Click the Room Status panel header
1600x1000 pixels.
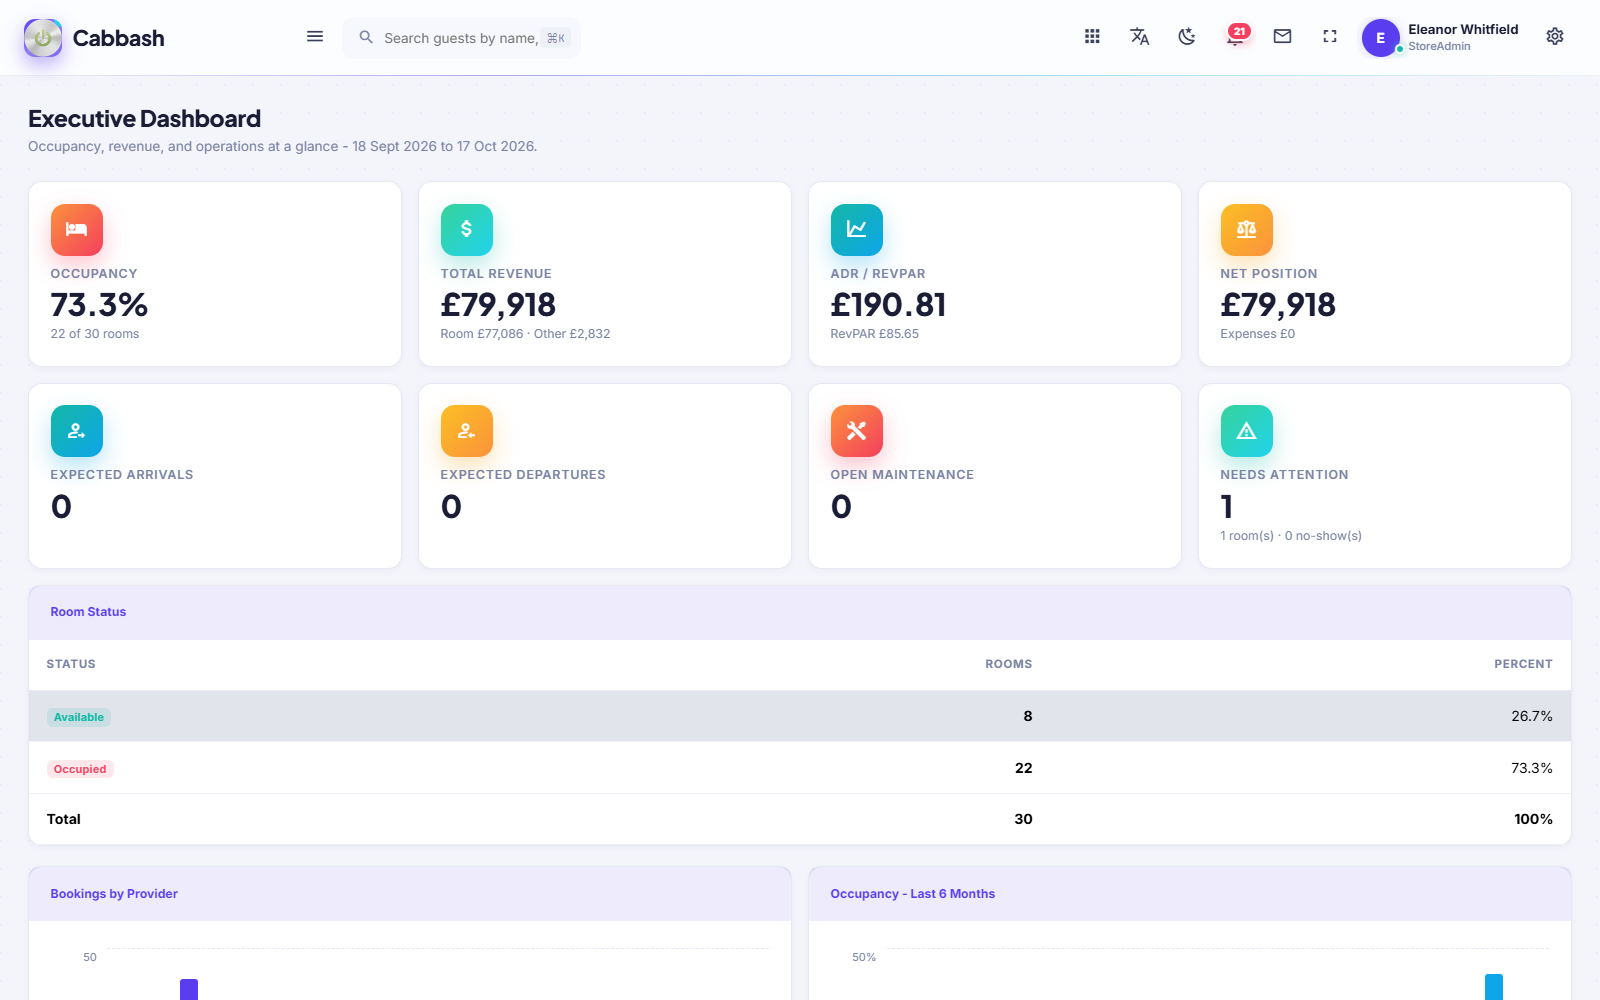click(800, 612)
